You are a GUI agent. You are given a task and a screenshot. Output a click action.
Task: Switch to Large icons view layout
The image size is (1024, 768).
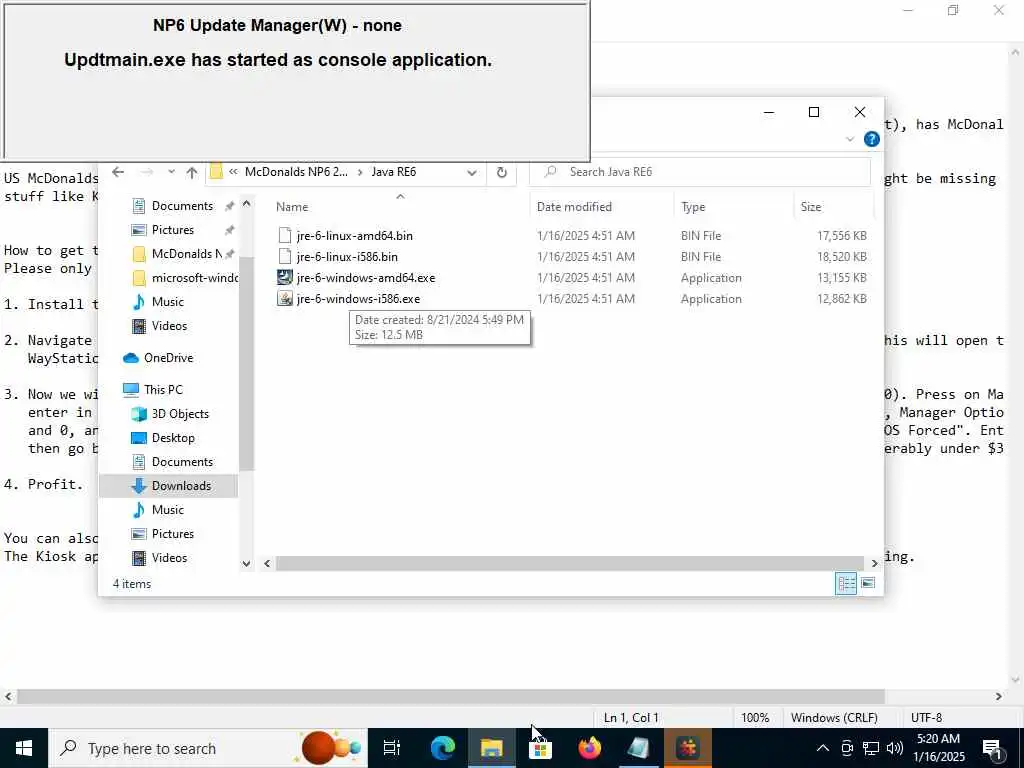[x=868, y=583]
